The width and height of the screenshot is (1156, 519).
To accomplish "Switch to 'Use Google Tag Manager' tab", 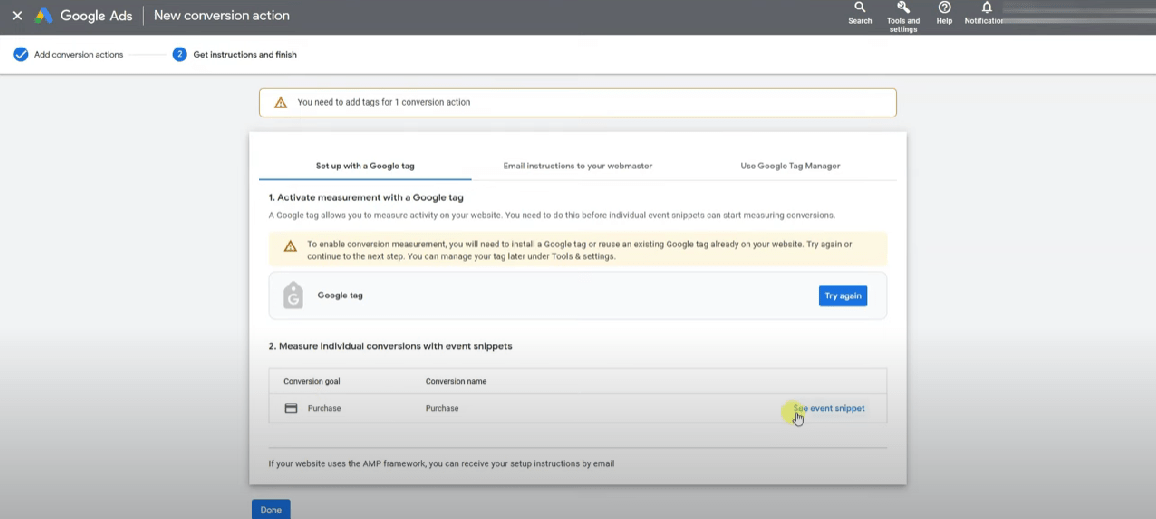I will point(790,166).
